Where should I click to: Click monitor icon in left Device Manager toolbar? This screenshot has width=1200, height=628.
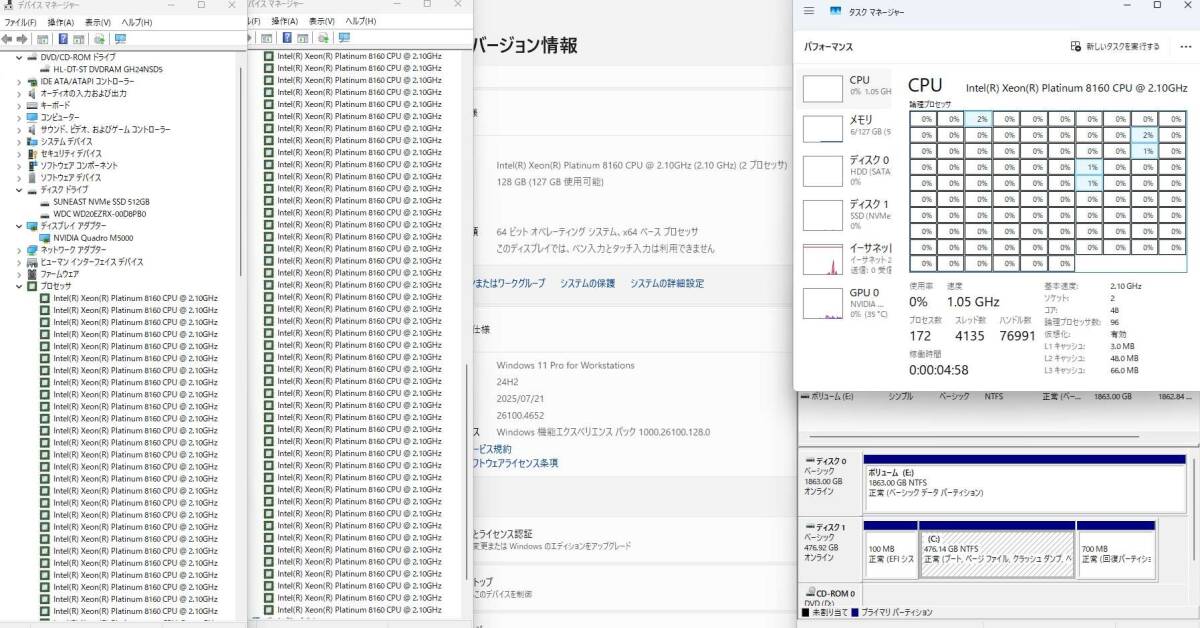tap(120, 39)
